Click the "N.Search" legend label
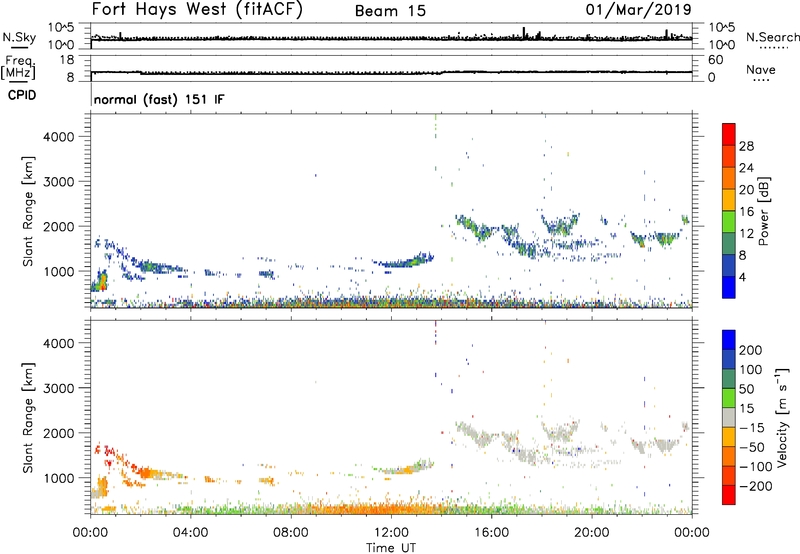This screenshot has width=800, height=554. (772, 37)
